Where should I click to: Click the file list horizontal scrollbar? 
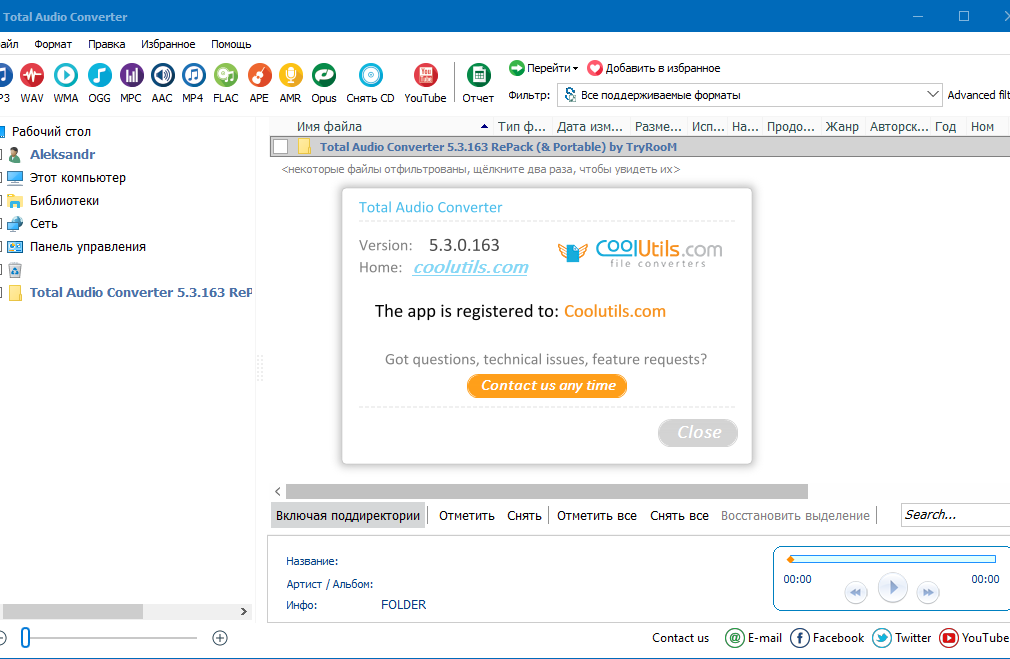[x=547, y=492]
